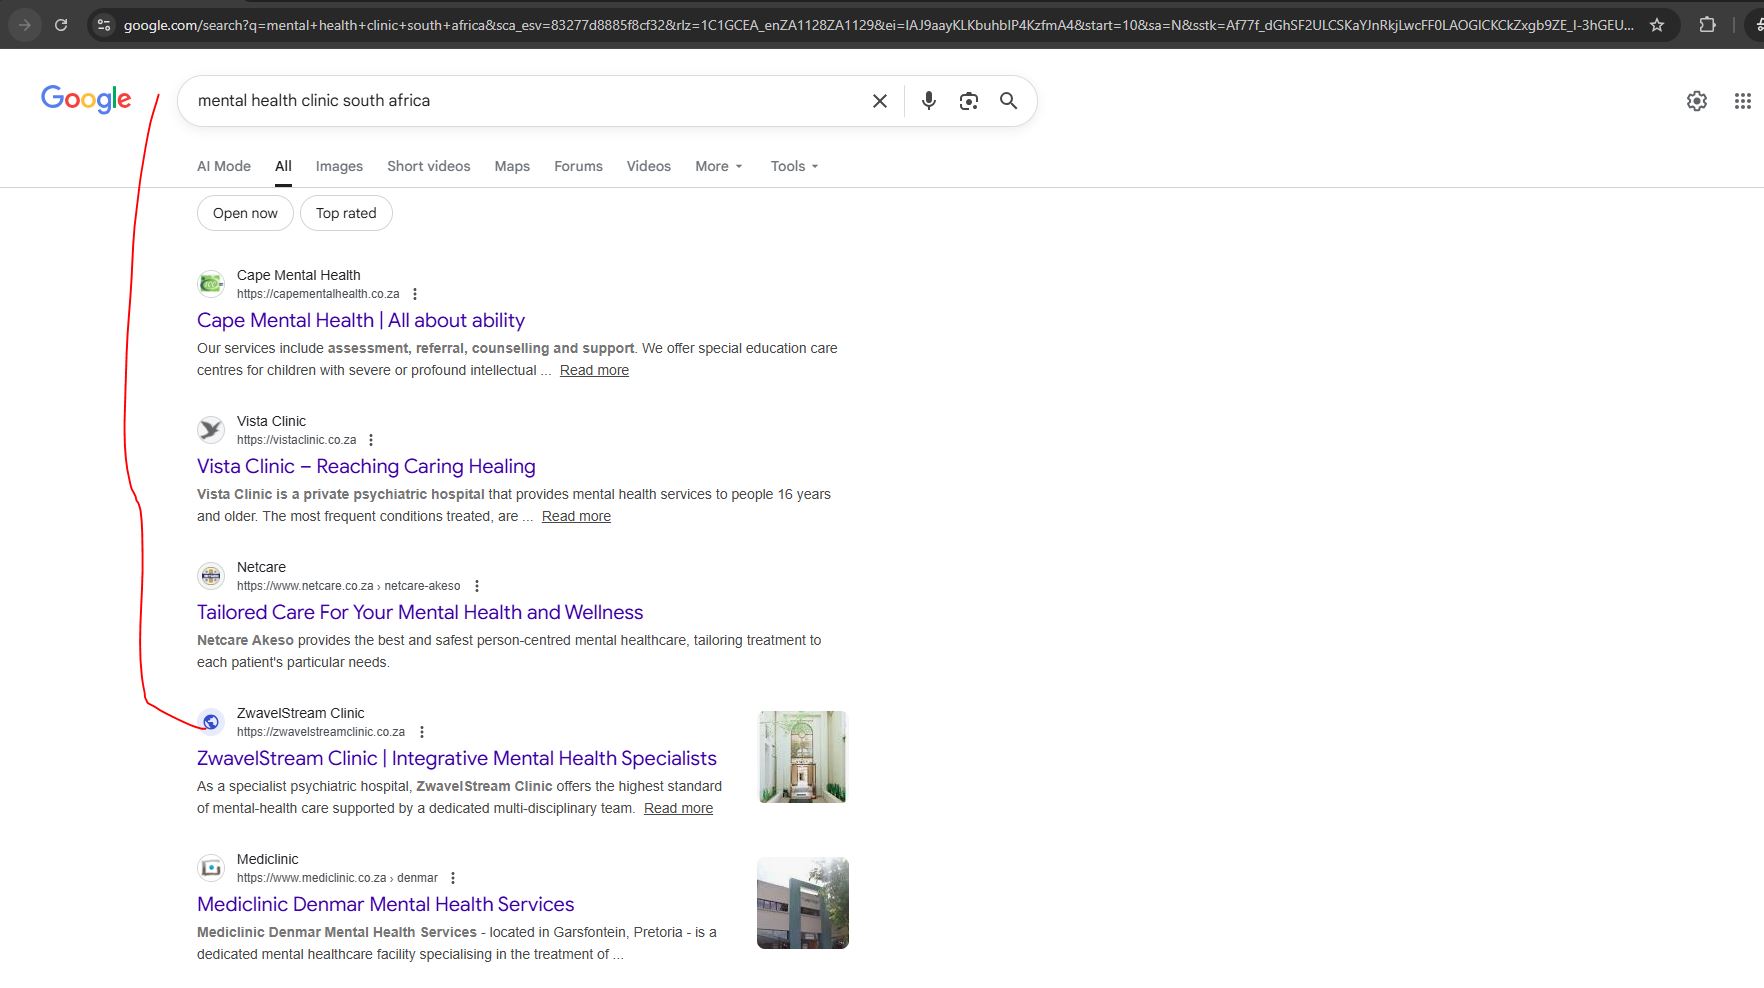This screenshot has width=1764, height=988.
Task: Clear the search query with the X icon
Action: click(879, 100)
